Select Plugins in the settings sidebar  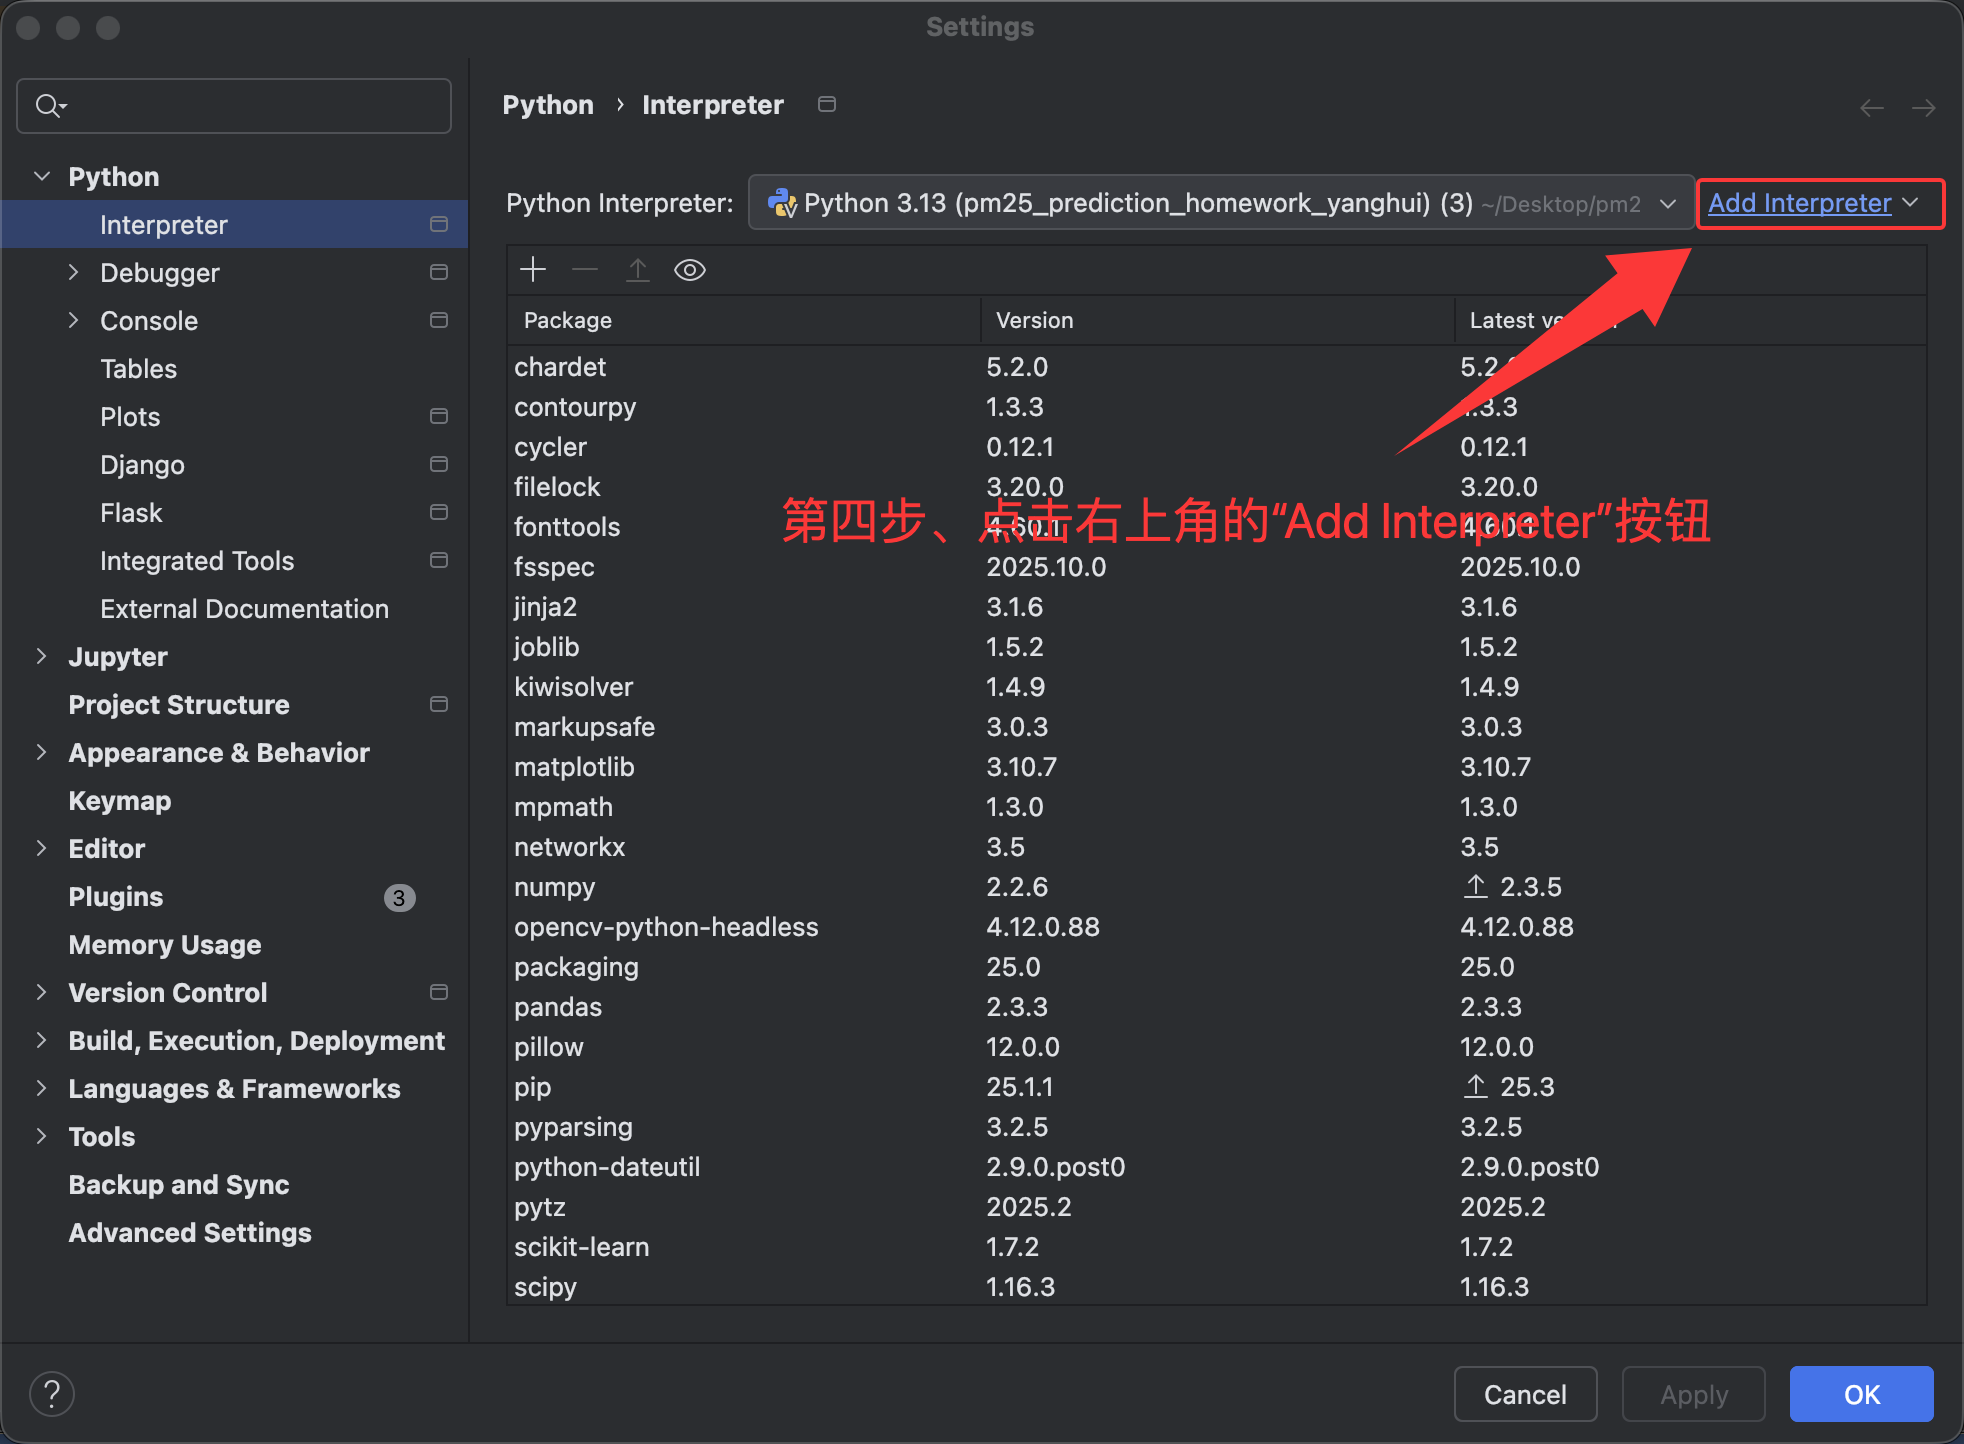pyautogui.click(x=116, y=896)
